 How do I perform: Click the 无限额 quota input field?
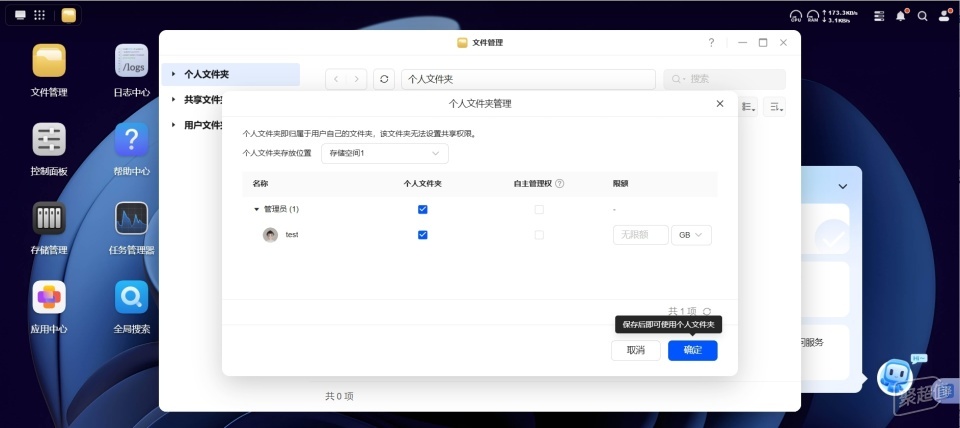640,235
